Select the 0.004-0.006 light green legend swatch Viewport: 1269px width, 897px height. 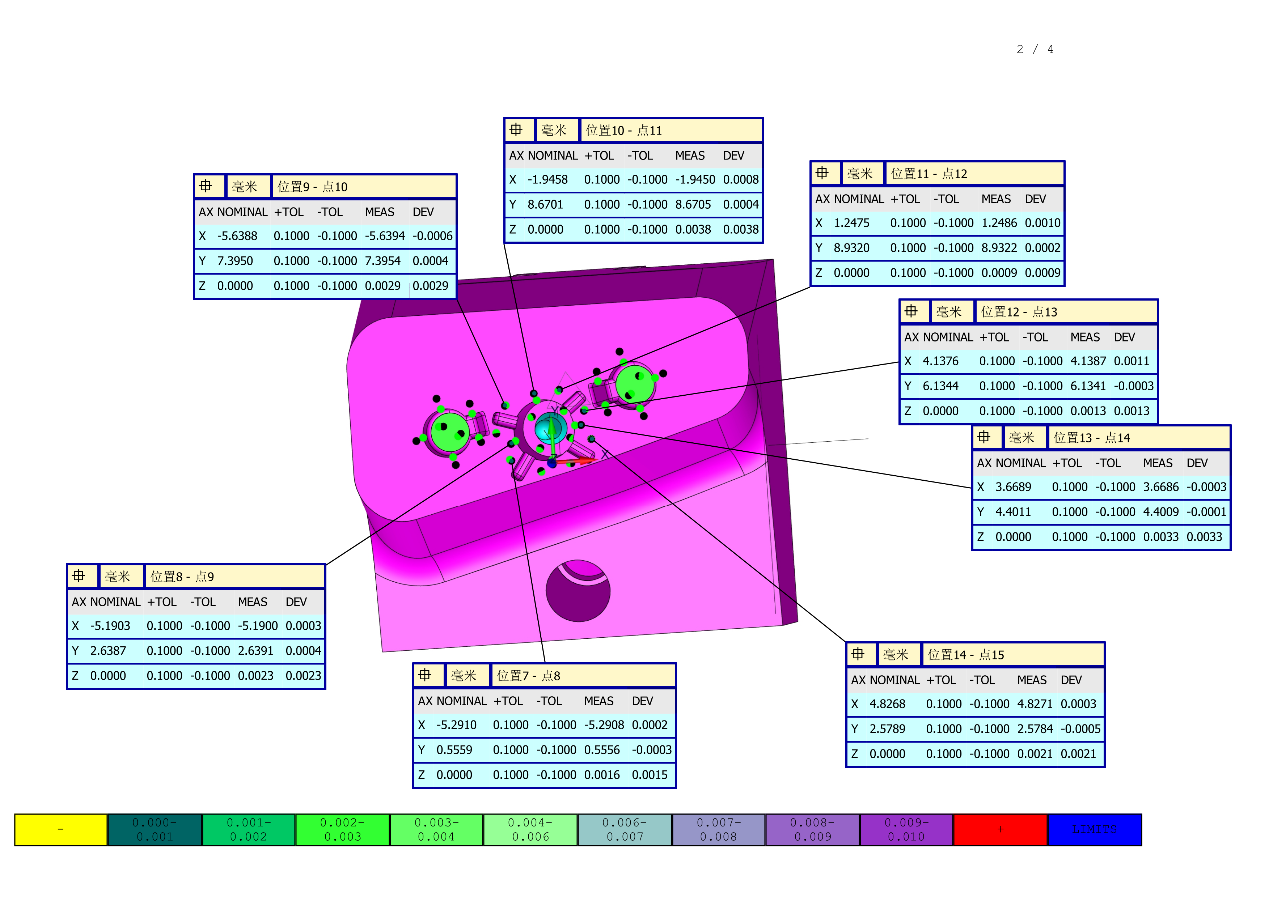(530, 830)
